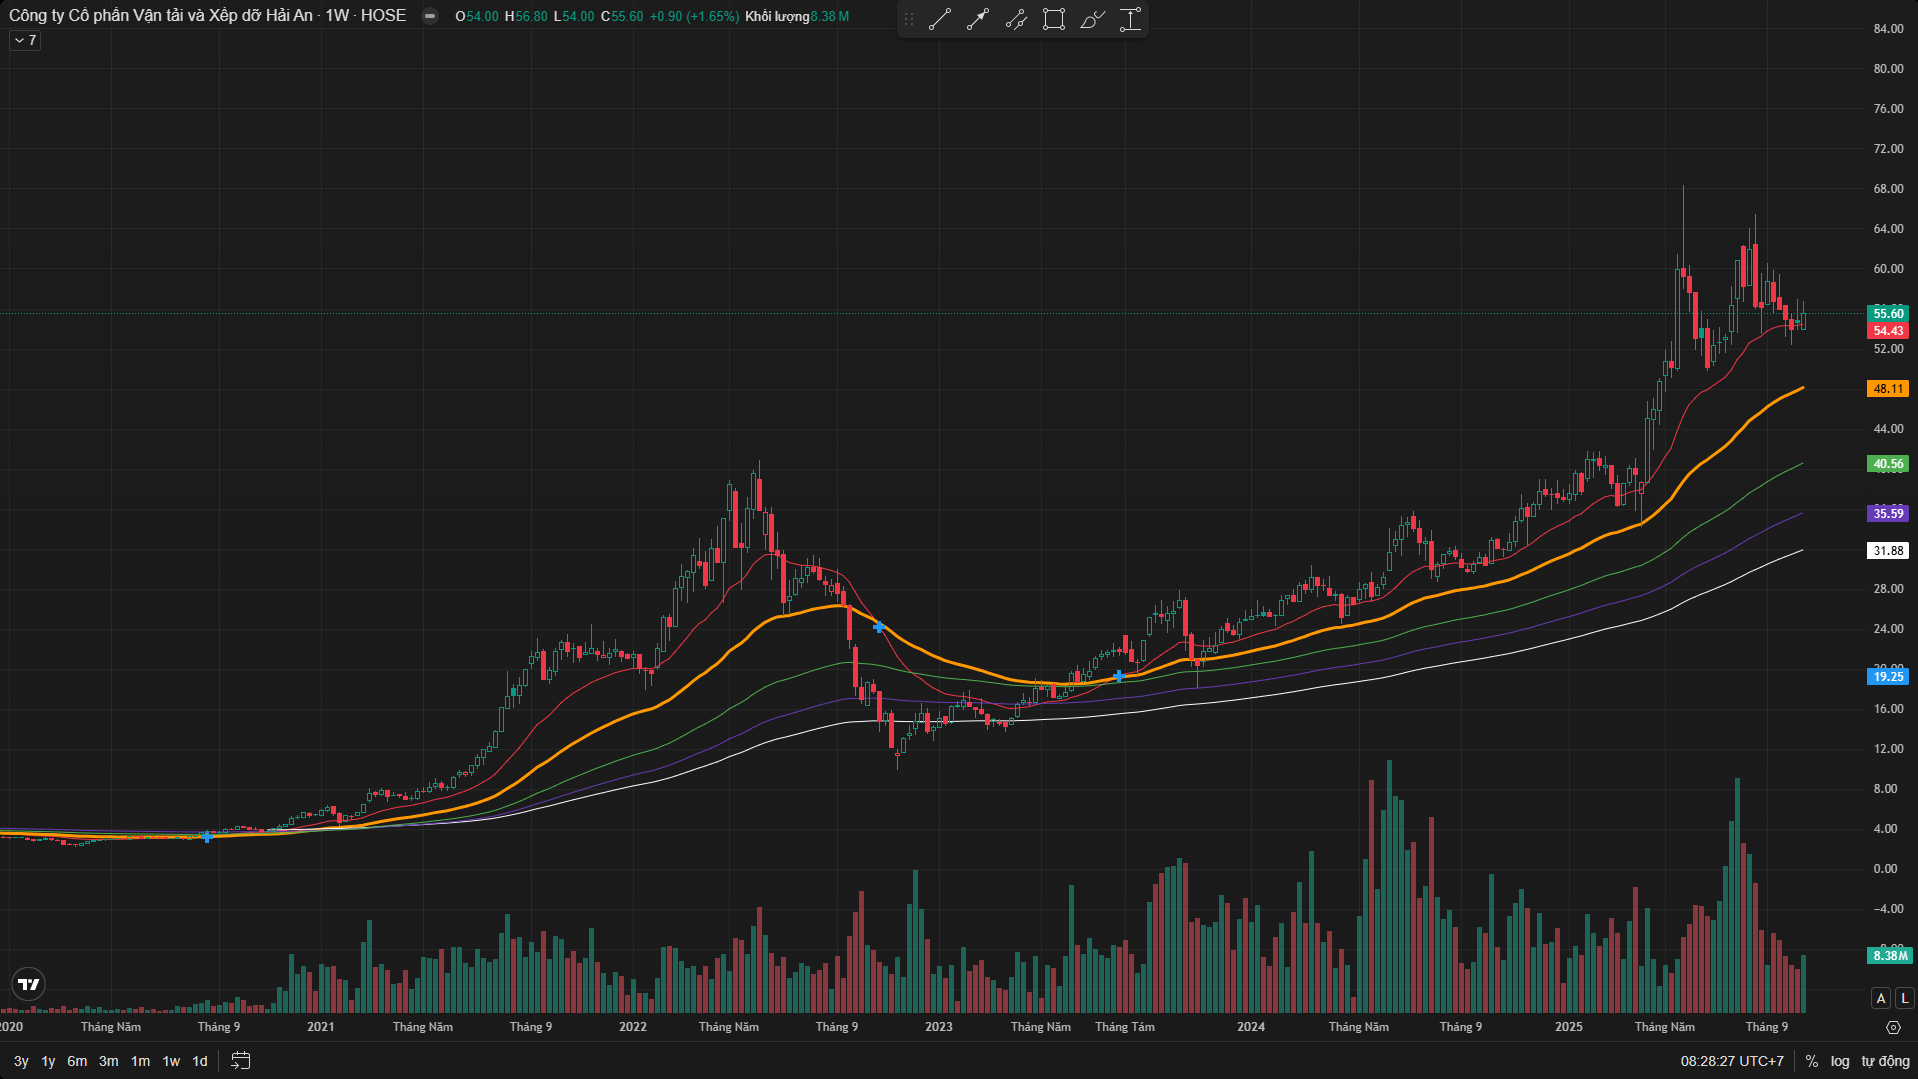Open chart settings hexagon gear icon
The image size is (1918, 1079).
click(1893, 1027)
